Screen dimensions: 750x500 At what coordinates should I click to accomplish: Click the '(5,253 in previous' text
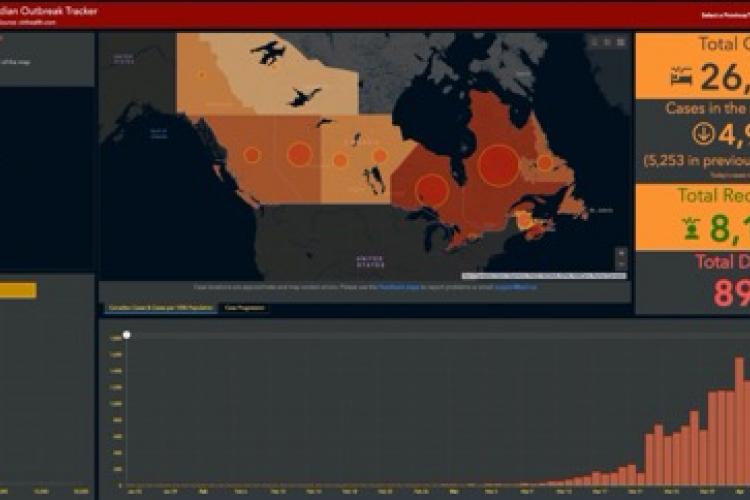[696, 161]
